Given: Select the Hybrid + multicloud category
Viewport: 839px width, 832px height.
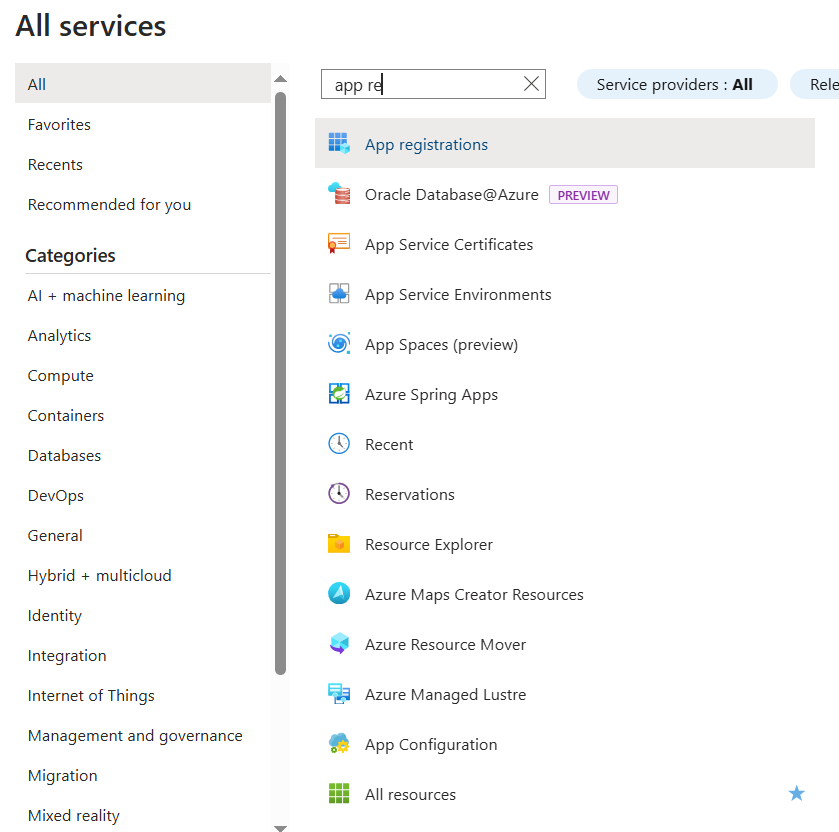Looking at the screenshot, I should point(100,576).
